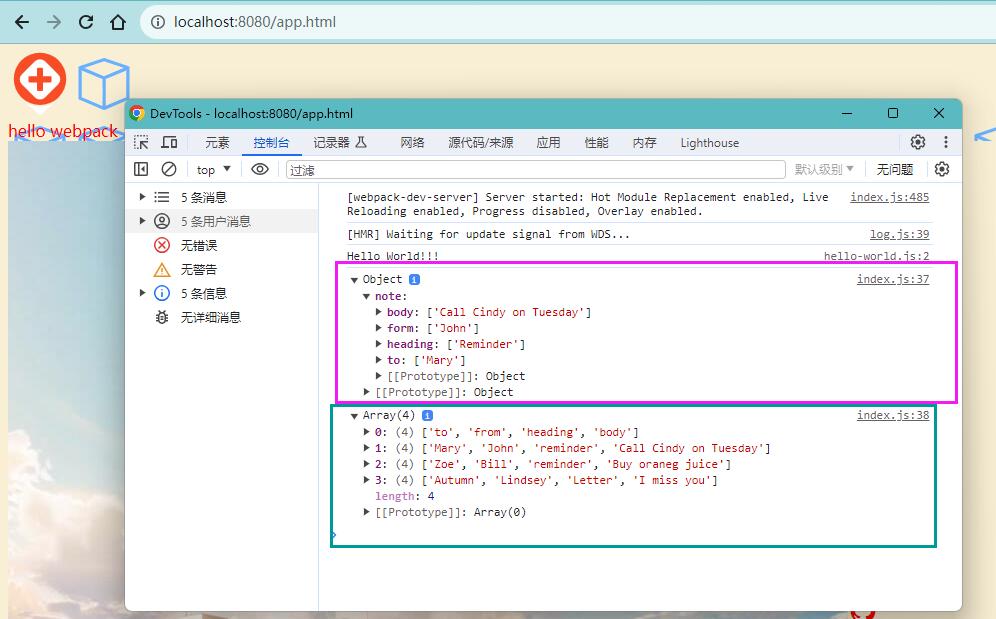Go forward with the browser forward arrow

(54, 22)
